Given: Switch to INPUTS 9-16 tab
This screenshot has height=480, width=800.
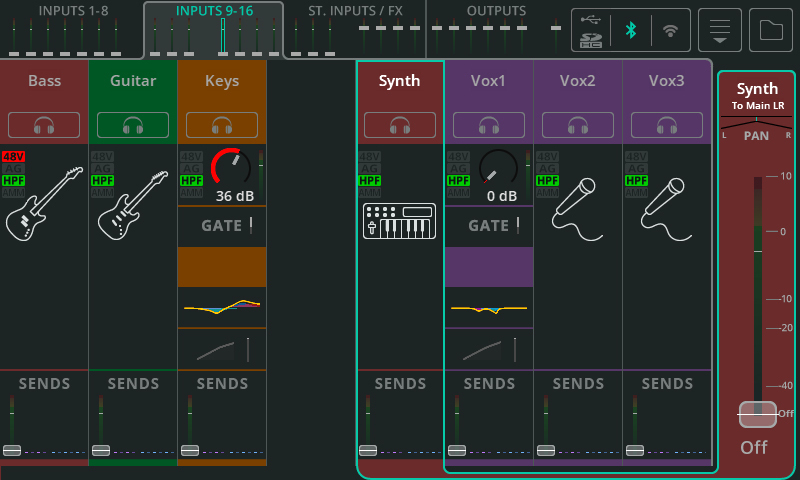Looking at the screenshot, I should click(214, 30).
